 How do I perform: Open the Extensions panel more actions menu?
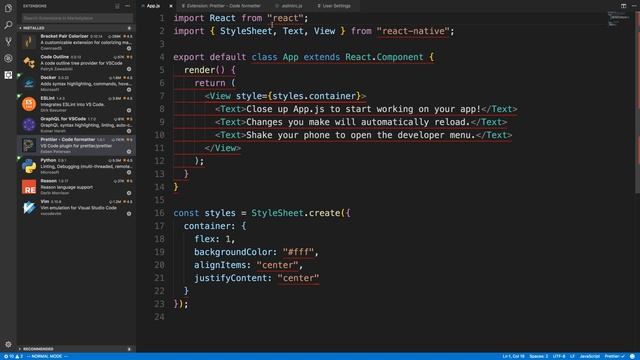[127, 6]
